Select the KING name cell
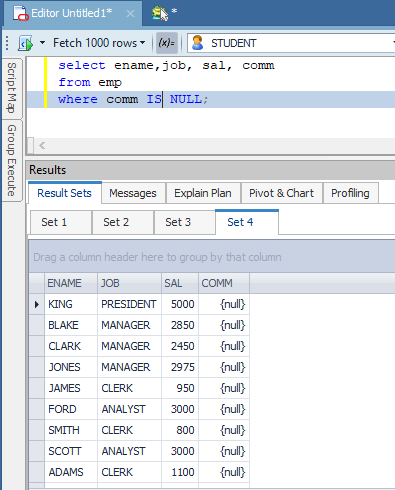The image size is (395, 490). click(71, 304)
